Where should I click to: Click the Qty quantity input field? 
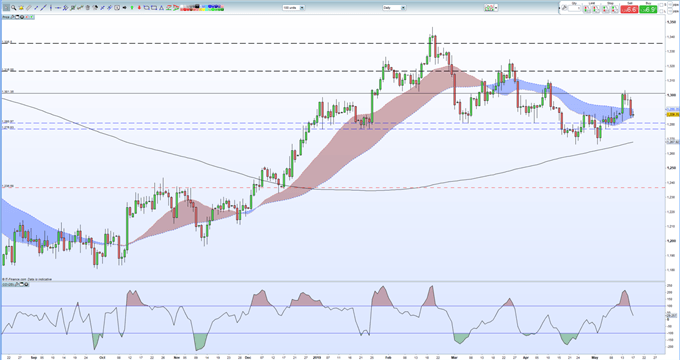574,8
